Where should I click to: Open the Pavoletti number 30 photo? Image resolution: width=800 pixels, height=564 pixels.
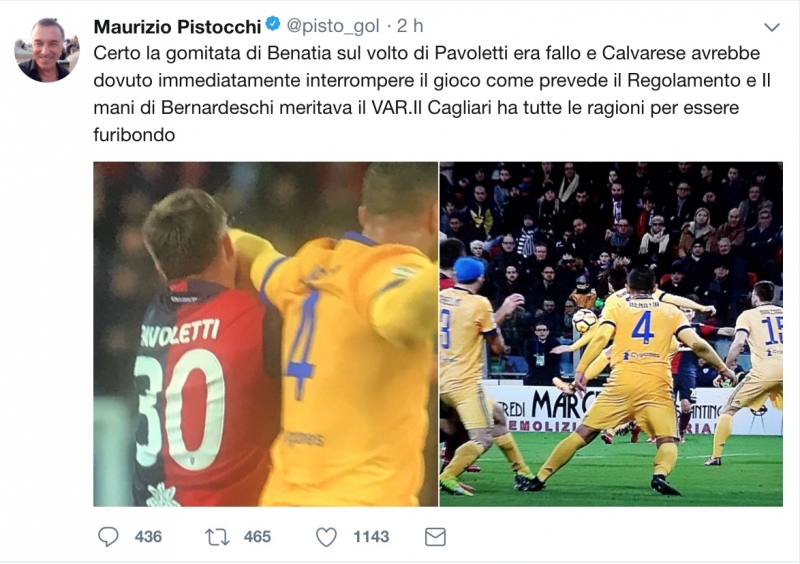265,334
